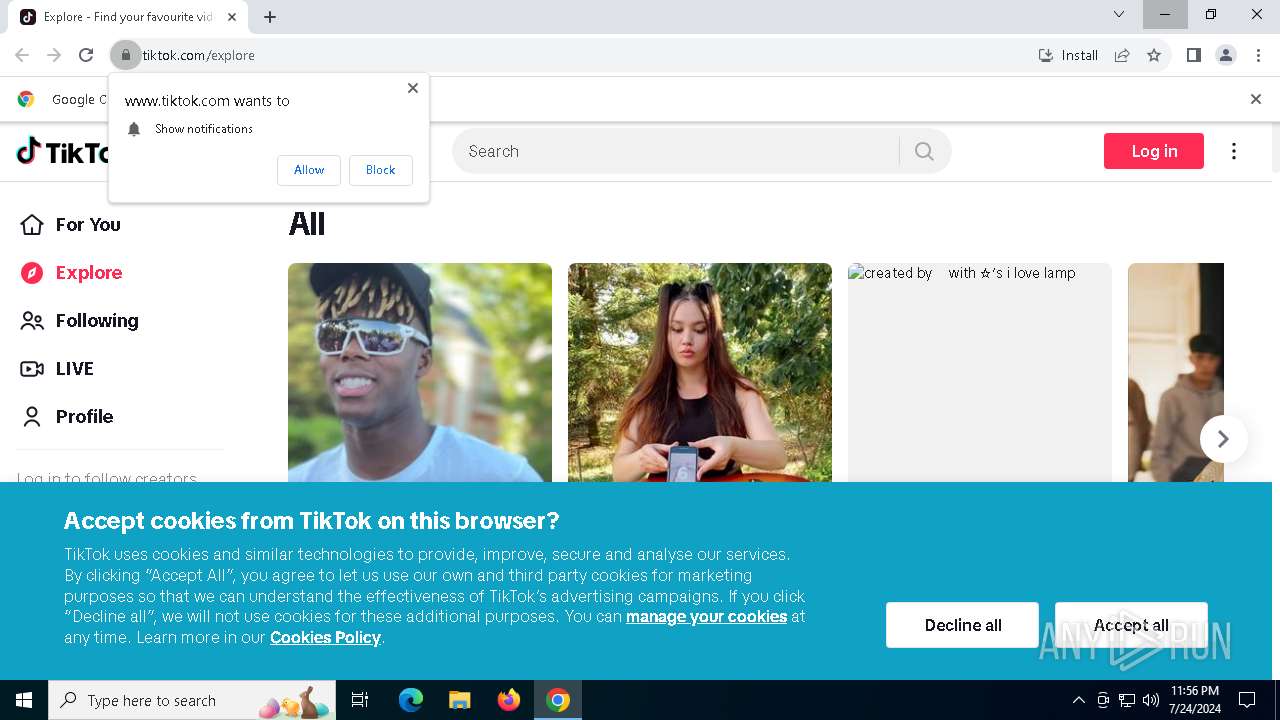This screenshot has width=1280, height=720.
Task: Select the Explore TikTok browser tab
Action: tap(128, 17)
